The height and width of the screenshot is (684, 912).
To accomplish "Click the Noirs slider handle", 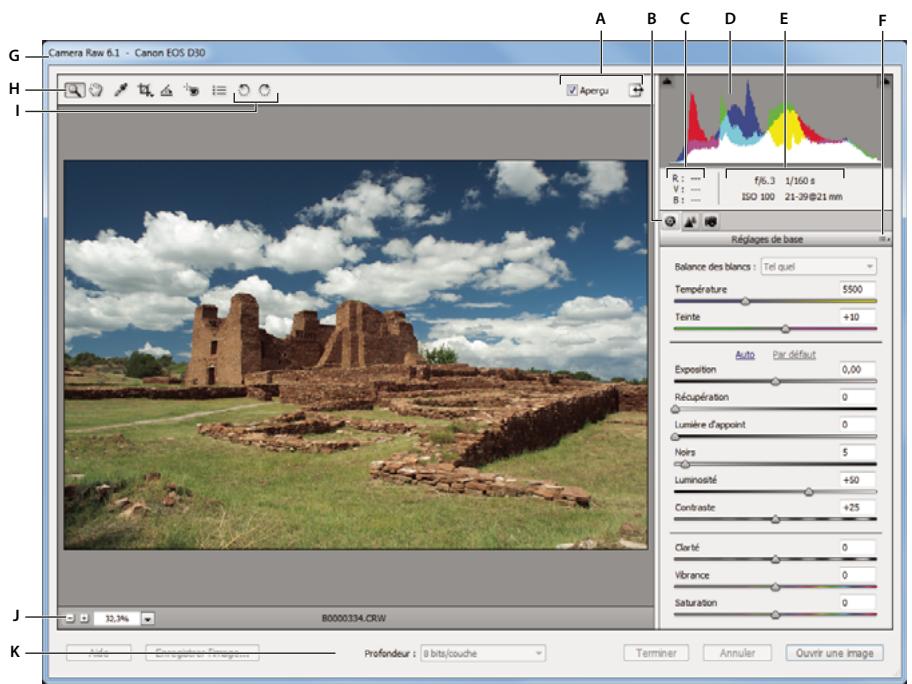I will [685, 464].
